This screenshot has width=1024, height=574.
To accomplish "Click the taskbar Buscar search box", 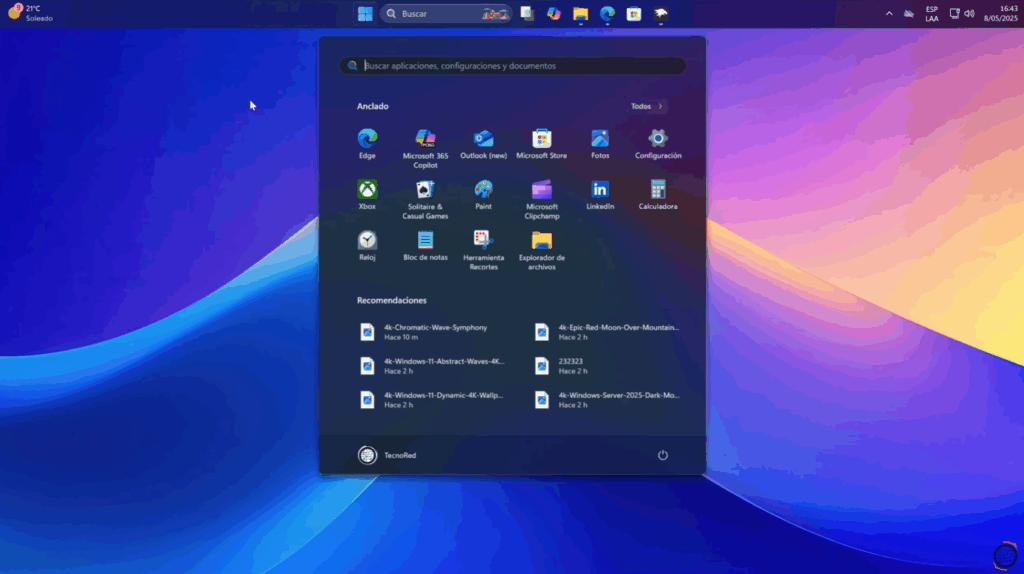I will 446,14.
